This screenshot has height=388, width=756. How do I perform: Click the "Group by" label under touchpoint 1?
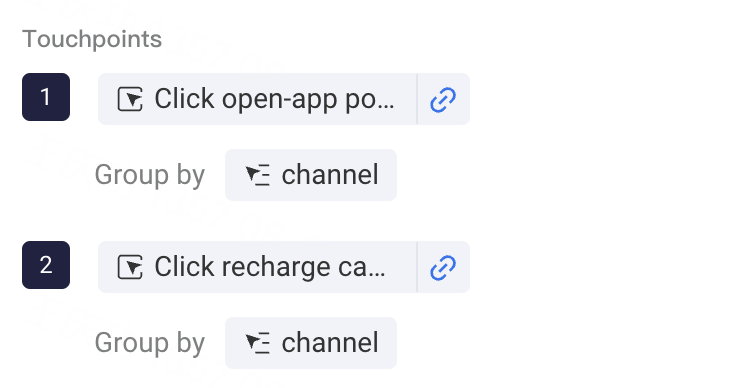(150, 175)
